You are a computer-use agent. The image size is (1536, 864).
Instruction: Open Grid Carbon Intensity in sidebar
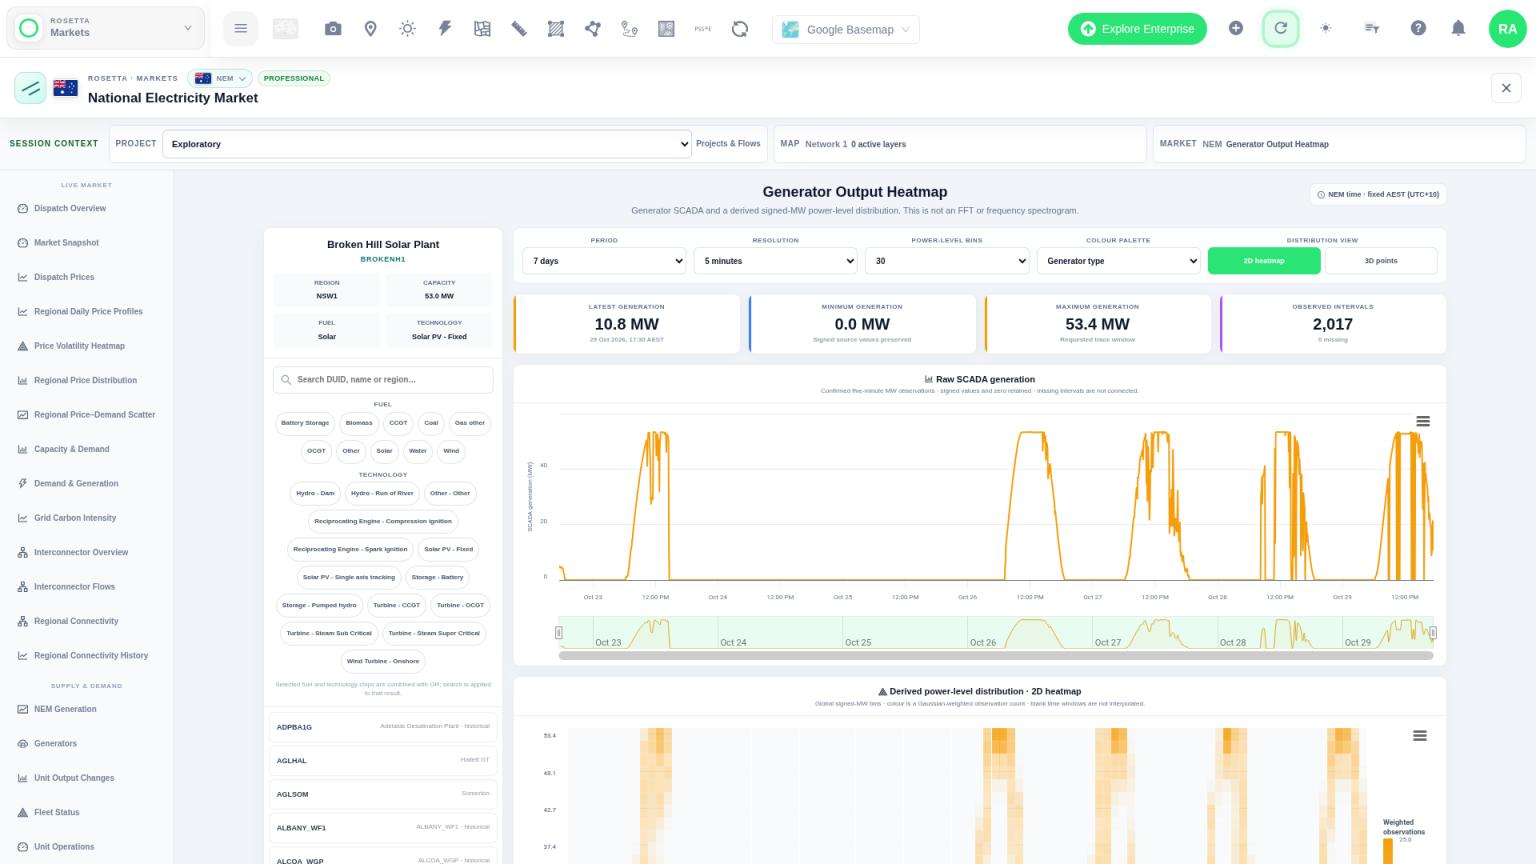(75, 518)
